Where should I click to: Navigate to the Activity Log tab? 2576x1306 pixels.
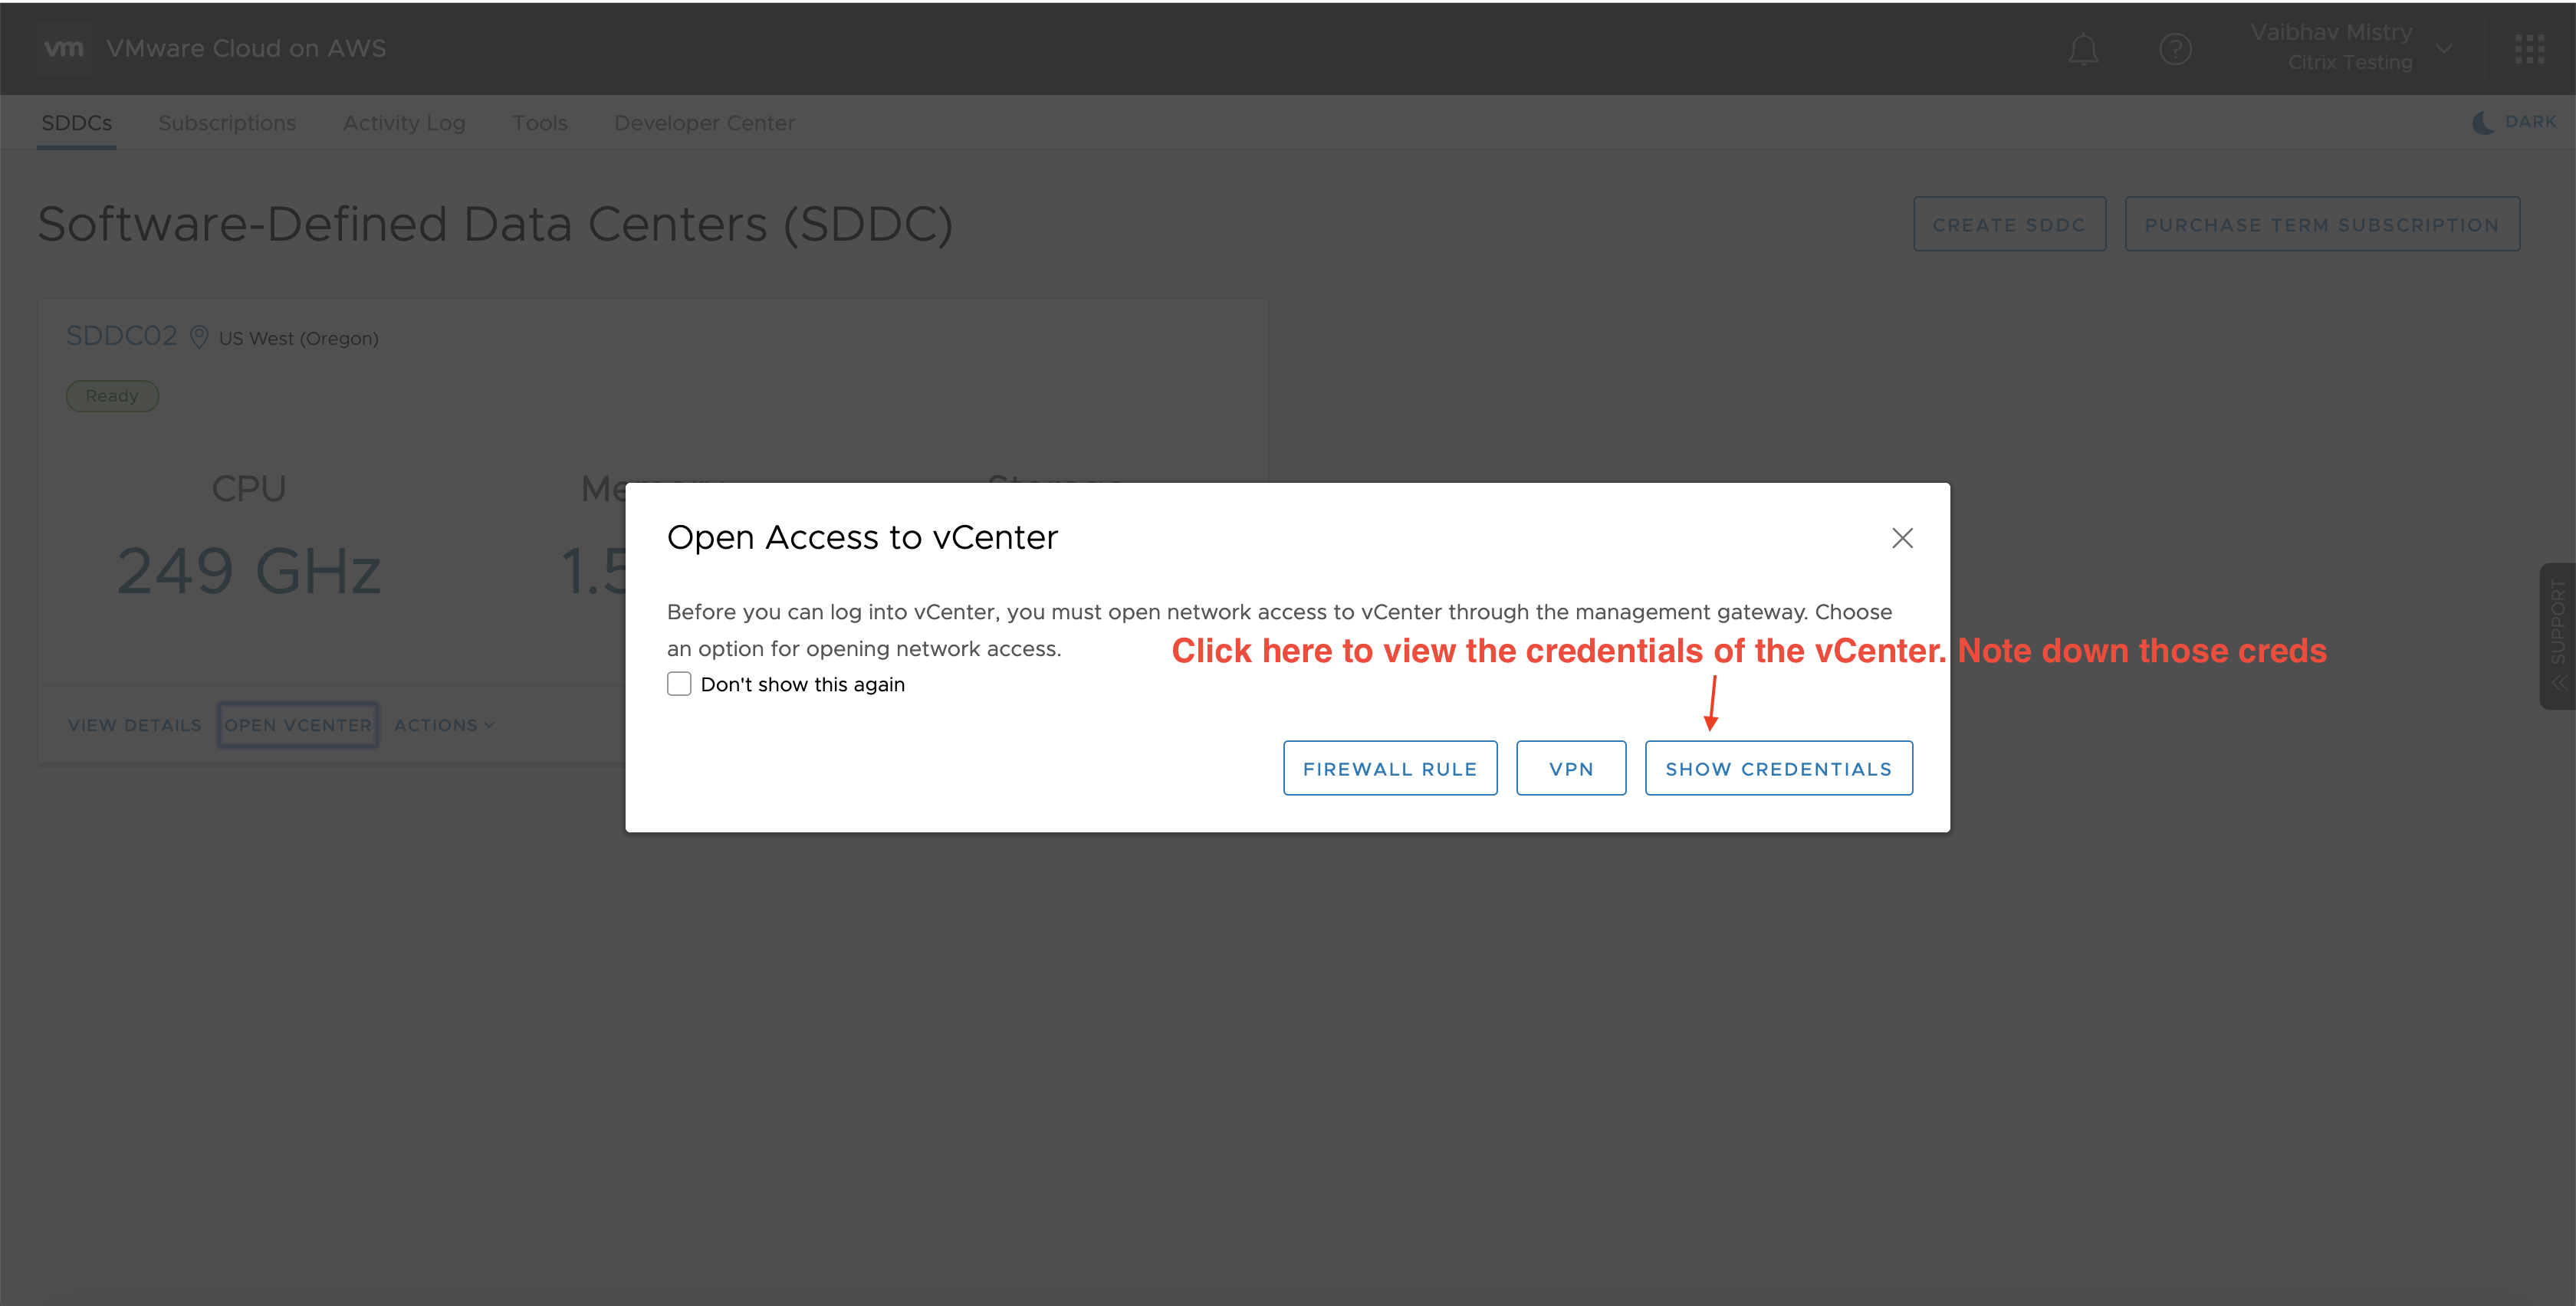[x=405, y=122]
